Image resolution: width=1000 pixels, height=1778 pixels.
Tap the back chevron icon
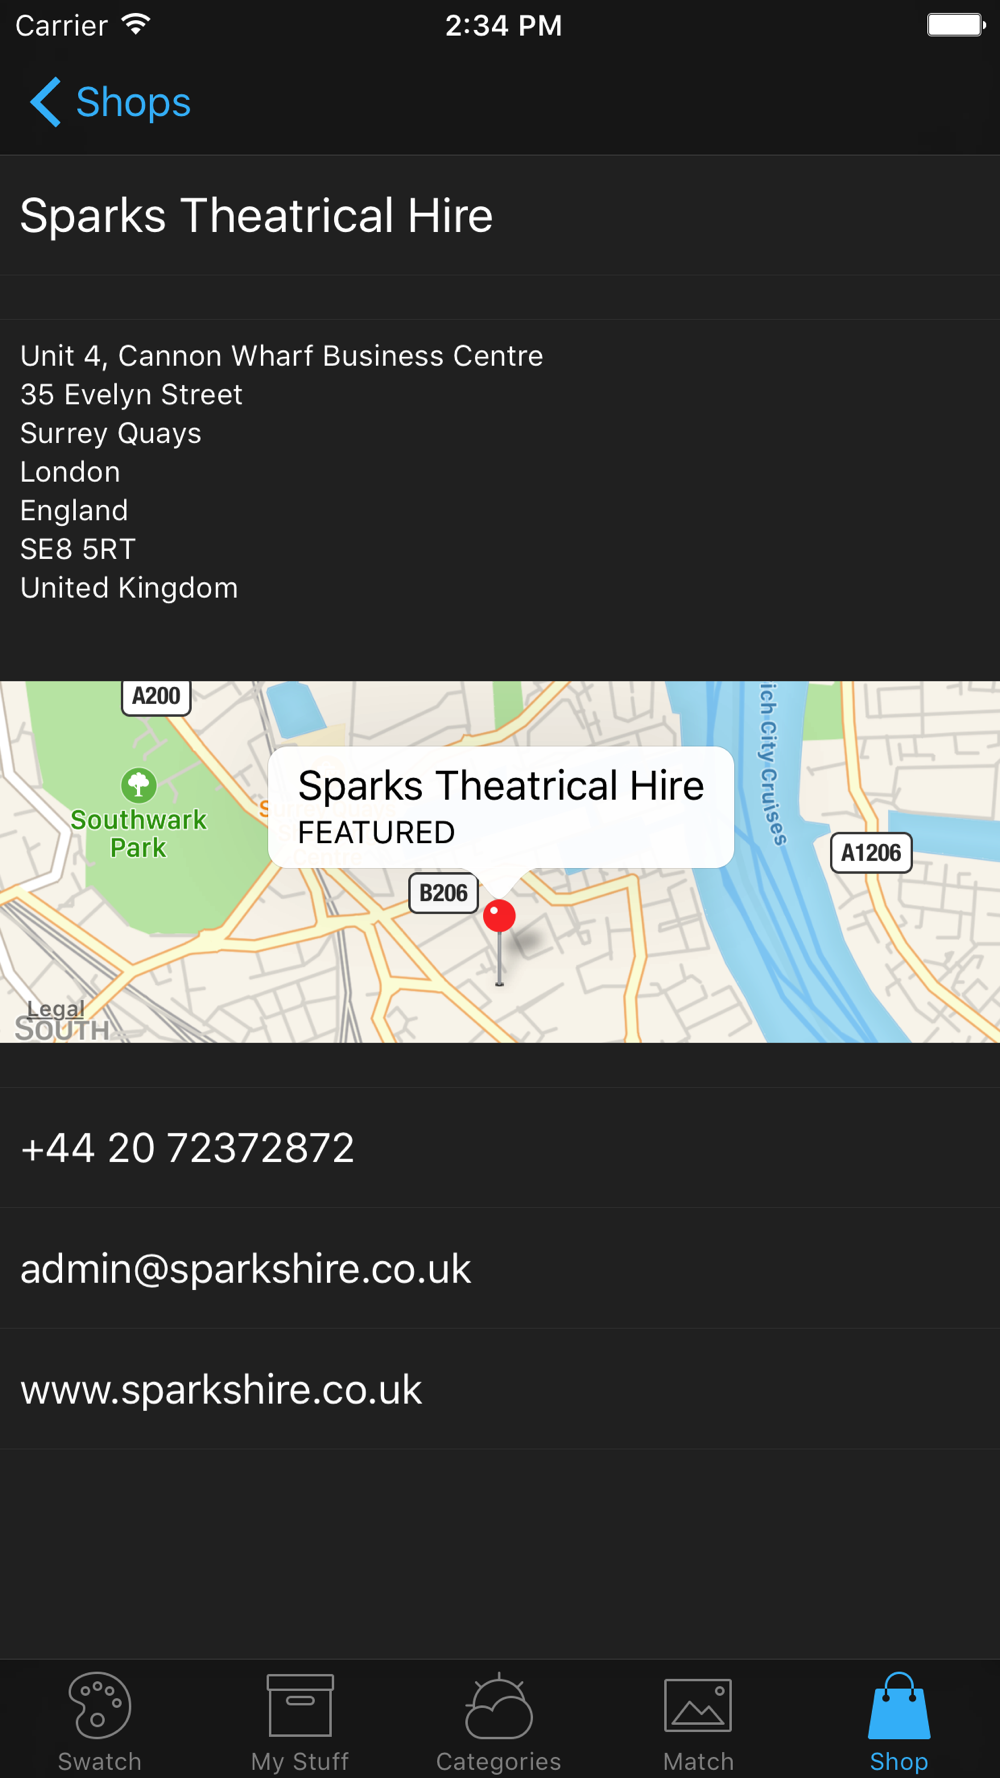45,102
